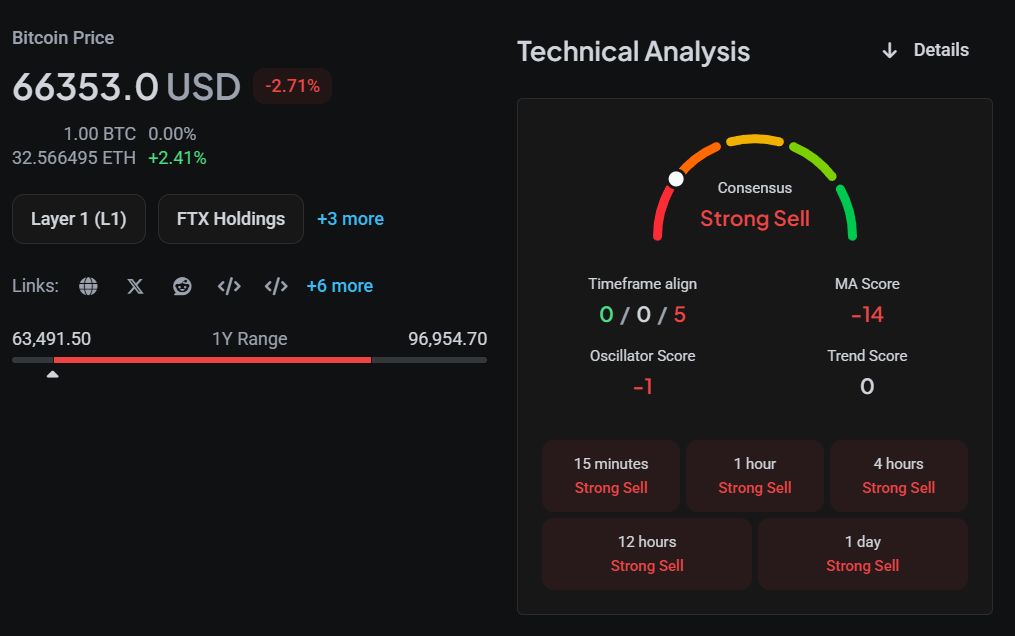Click the down arrow beside Details
1015x636 pixels.
pyautogui.click(x=889, y=50)
